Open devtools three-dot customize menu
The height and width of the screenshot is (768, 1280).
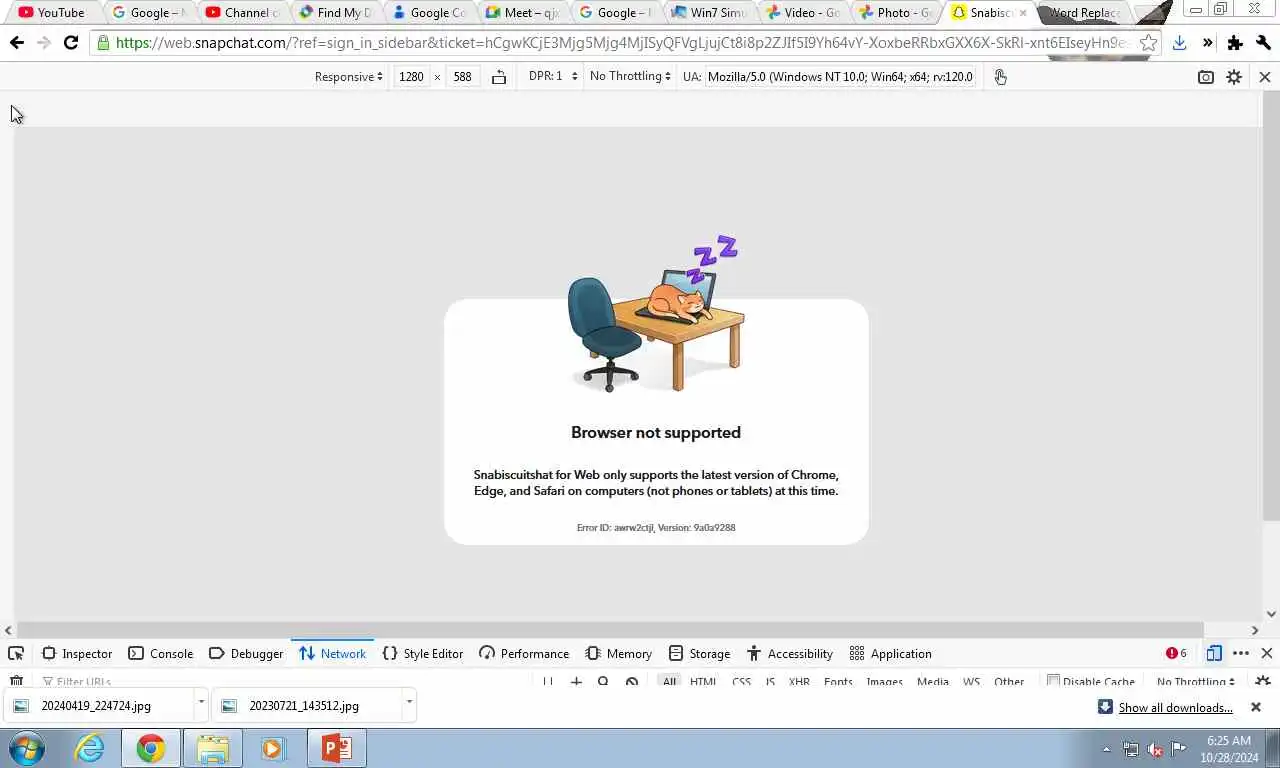point(1241,653)
